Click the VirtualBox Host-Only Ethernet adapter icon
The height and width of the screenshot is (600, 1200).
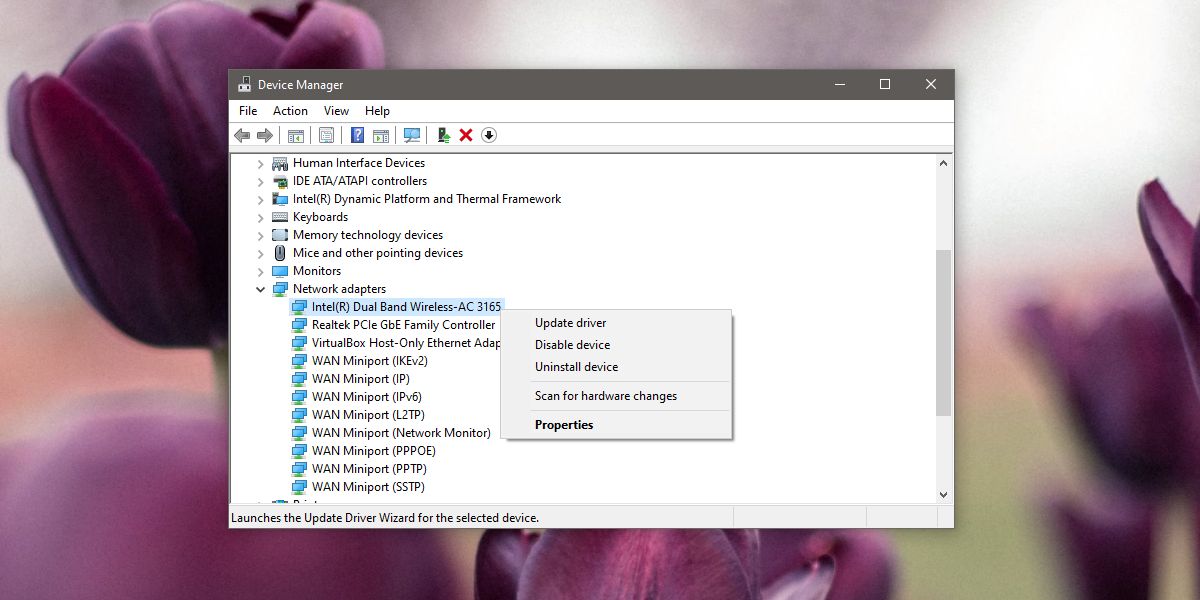299,343
